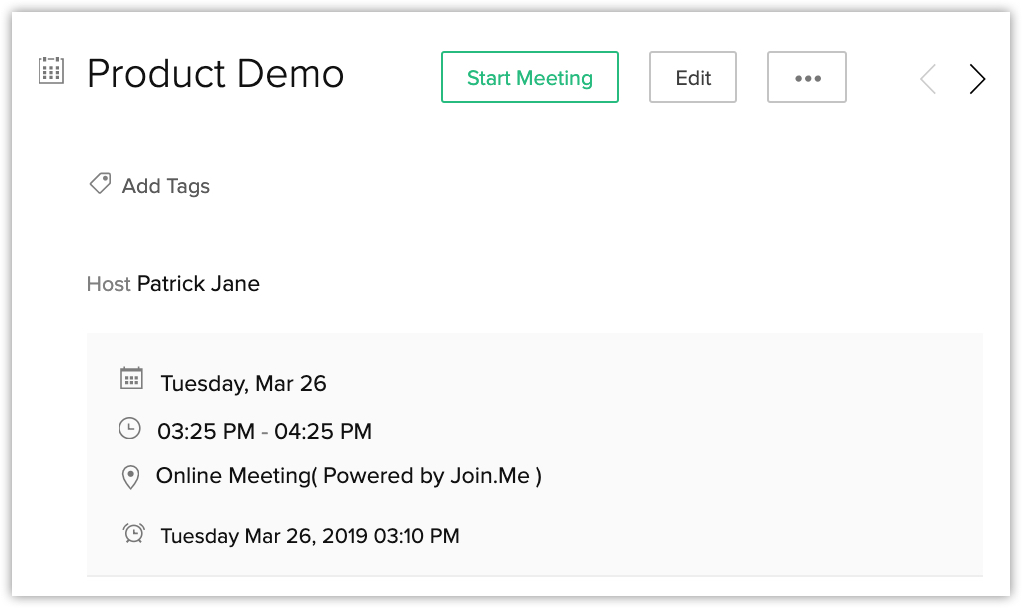Click the alarm reminder icon

pyautogui.click(x=133, y=533)
